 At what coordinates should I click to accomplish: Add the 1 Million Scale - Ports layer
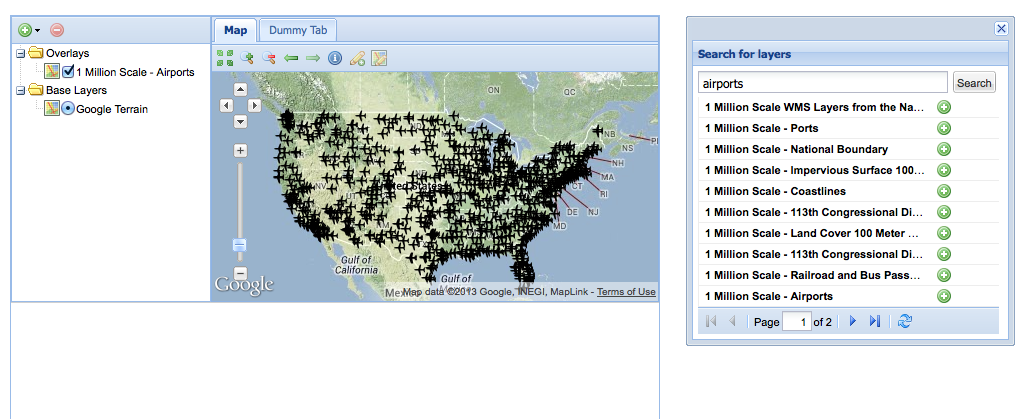(x=943, y=128)
